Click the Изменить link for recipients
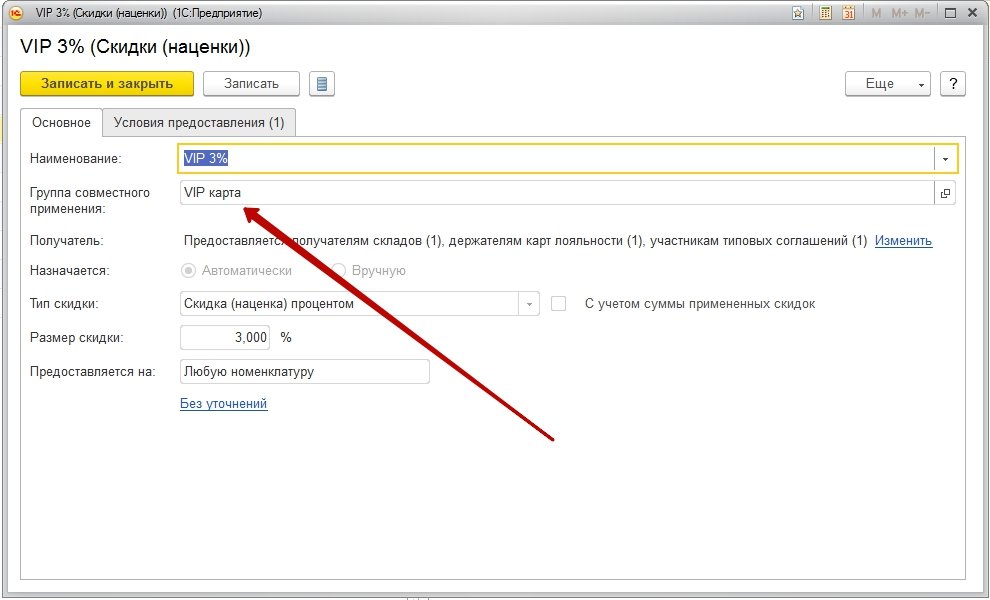This screenshot has width=990, height=600. pos(903,240)
